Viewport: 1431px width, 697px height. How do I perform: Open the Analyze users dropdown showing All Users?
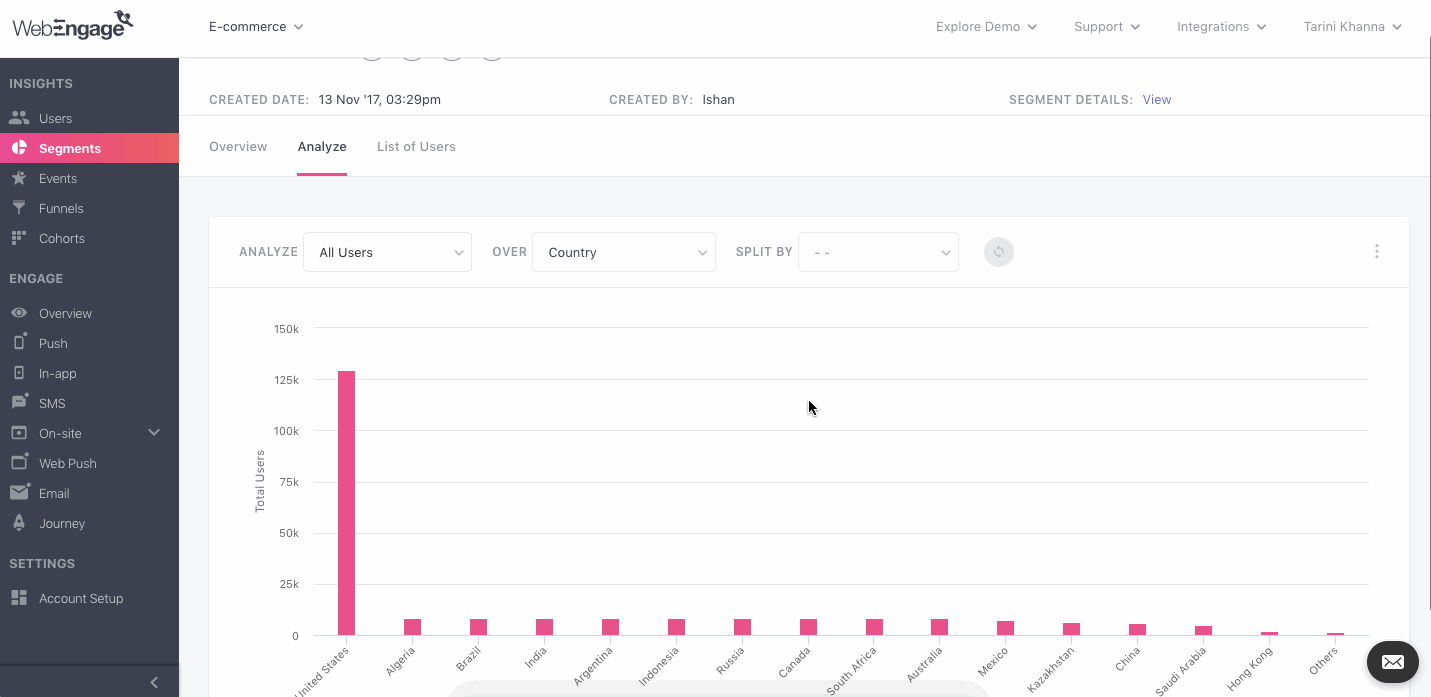click(387, 252)
